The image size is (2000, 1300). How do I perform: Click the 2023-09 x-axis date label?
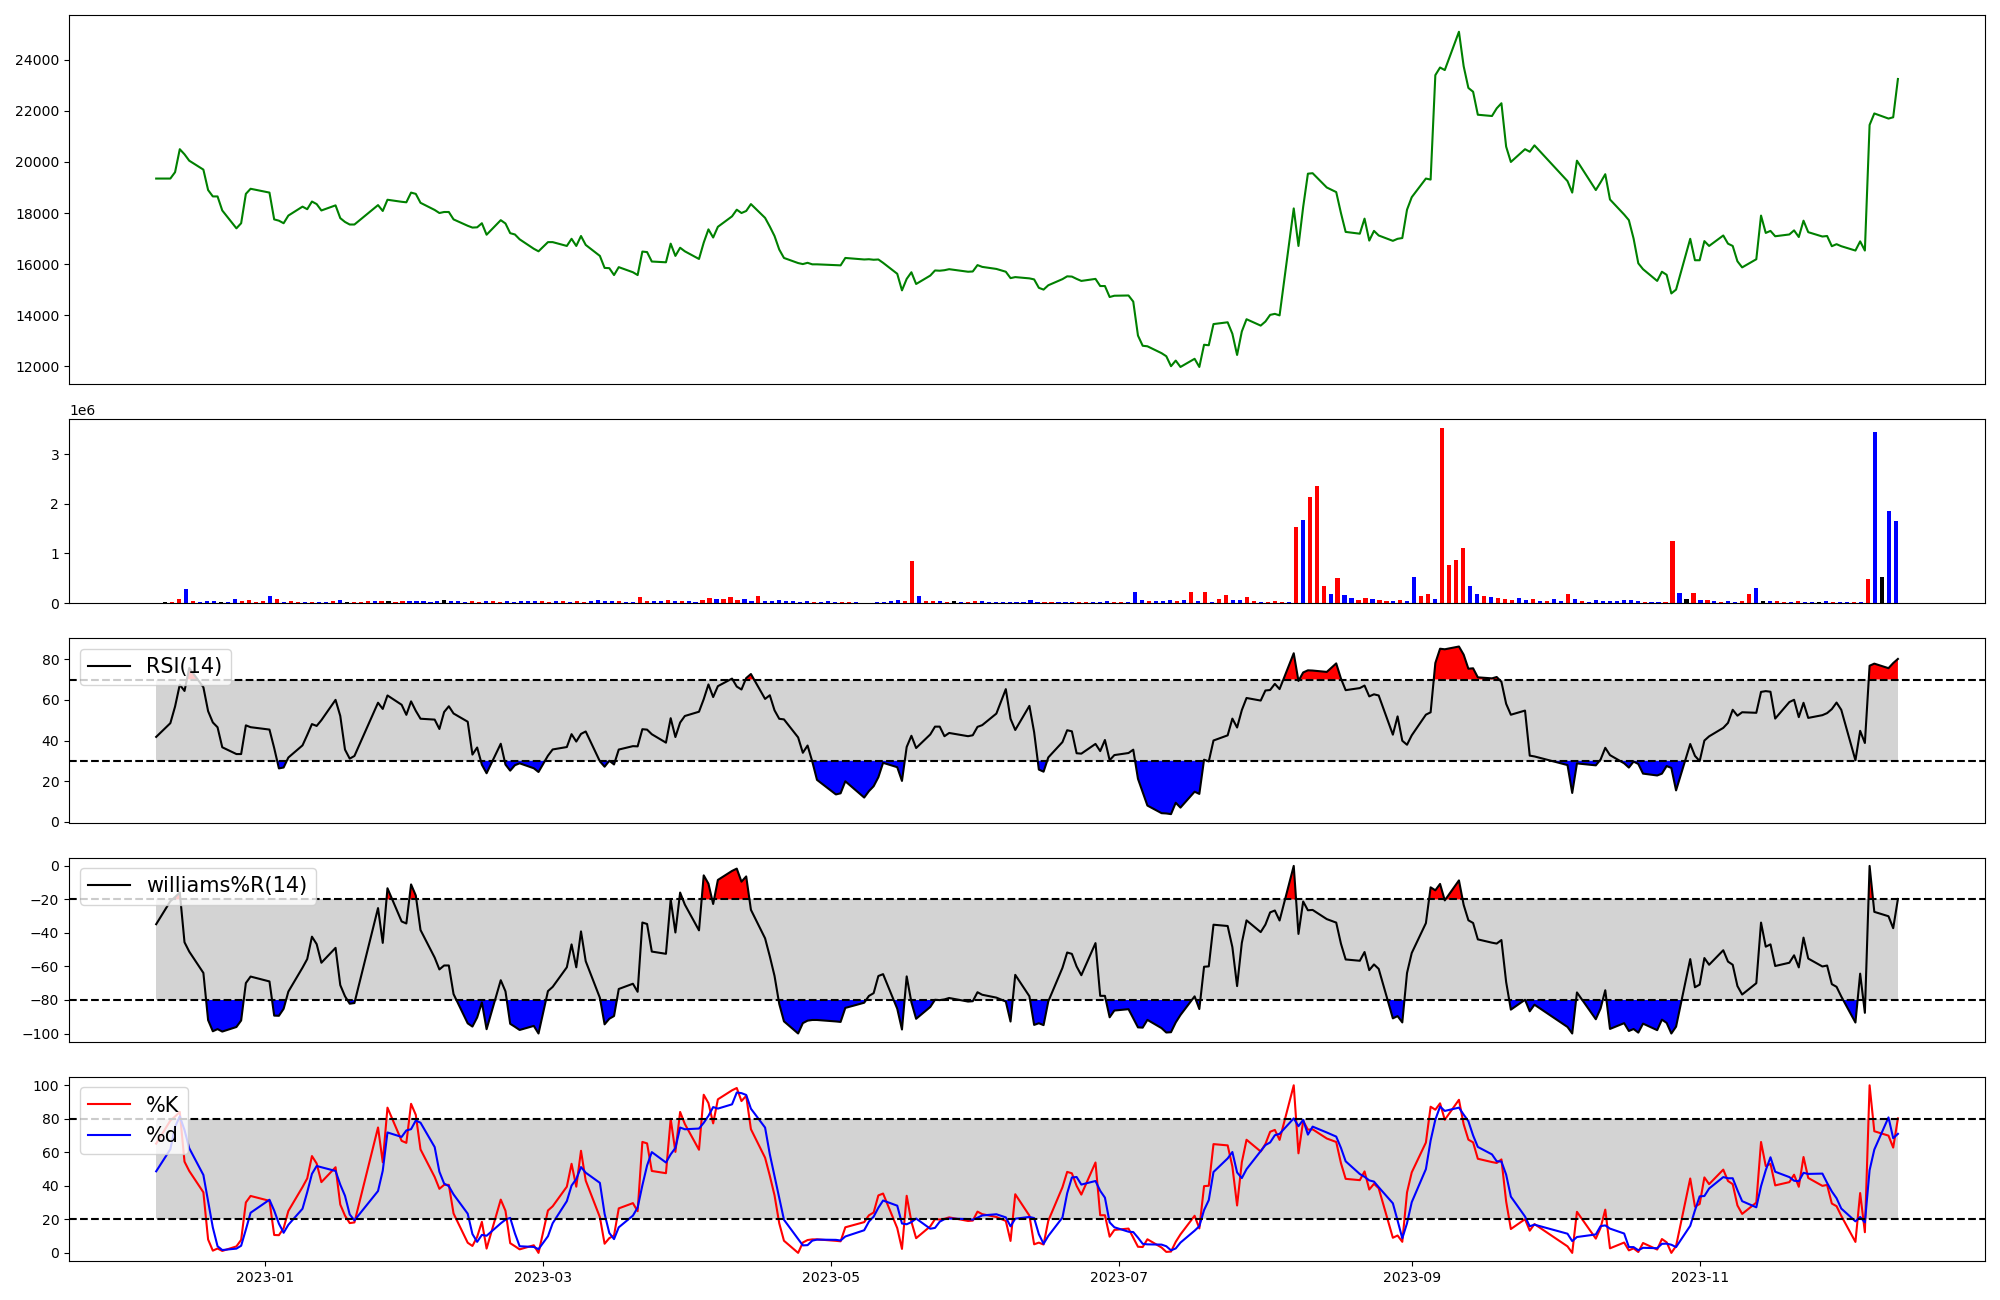coord(1411,1277)
